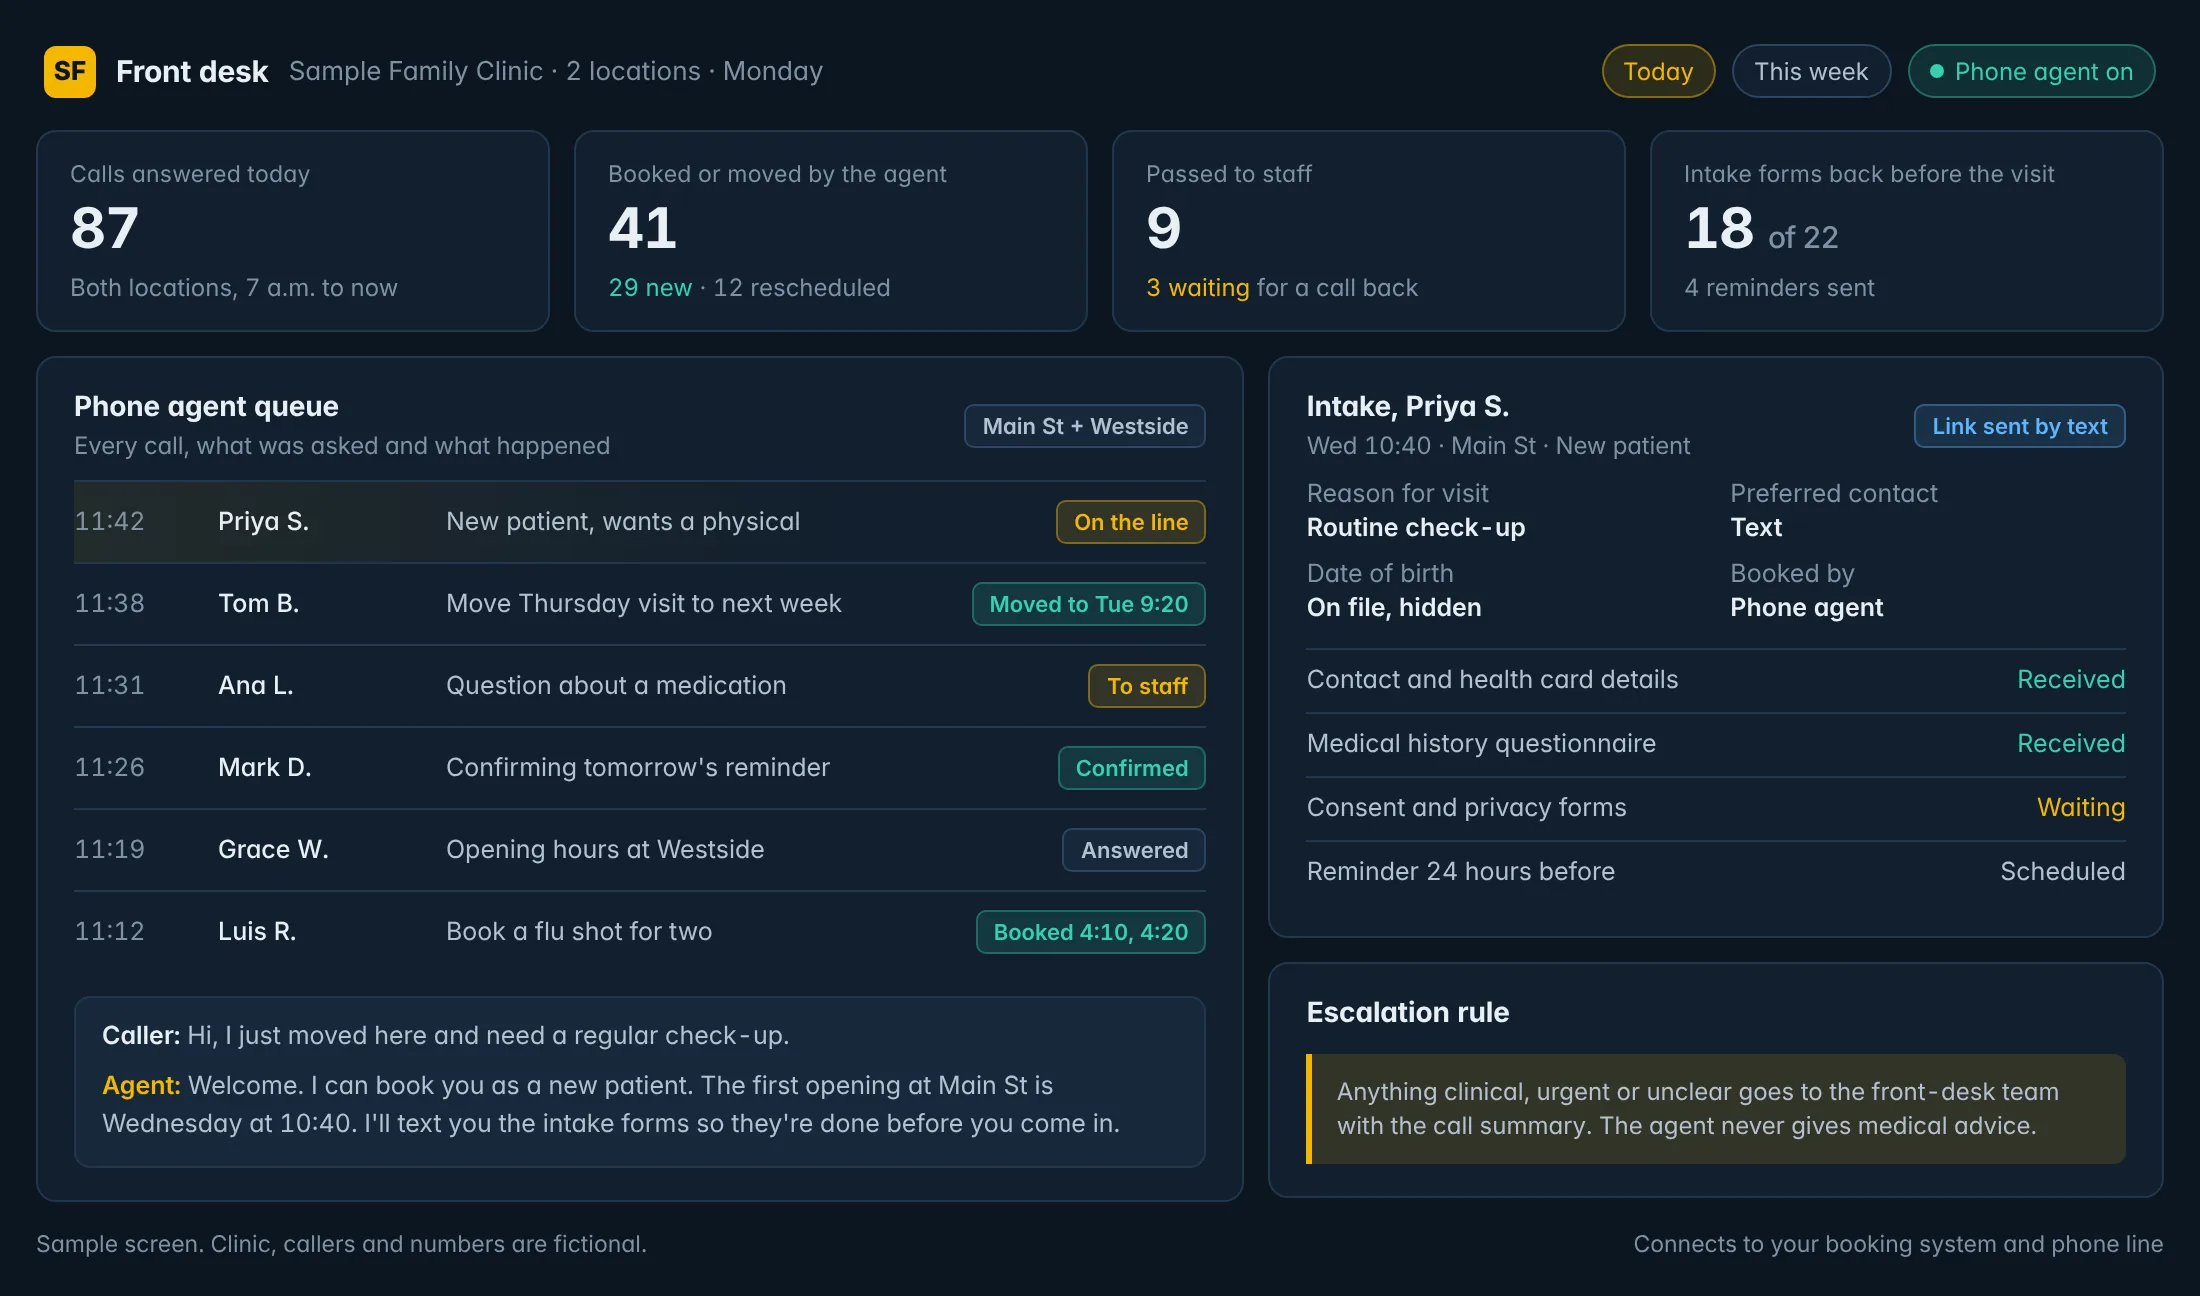Click the Moved to Tue 9:20 badge
Image resolution: width=2200 pixels, height=1296 pixels.
click(1089, 604)
